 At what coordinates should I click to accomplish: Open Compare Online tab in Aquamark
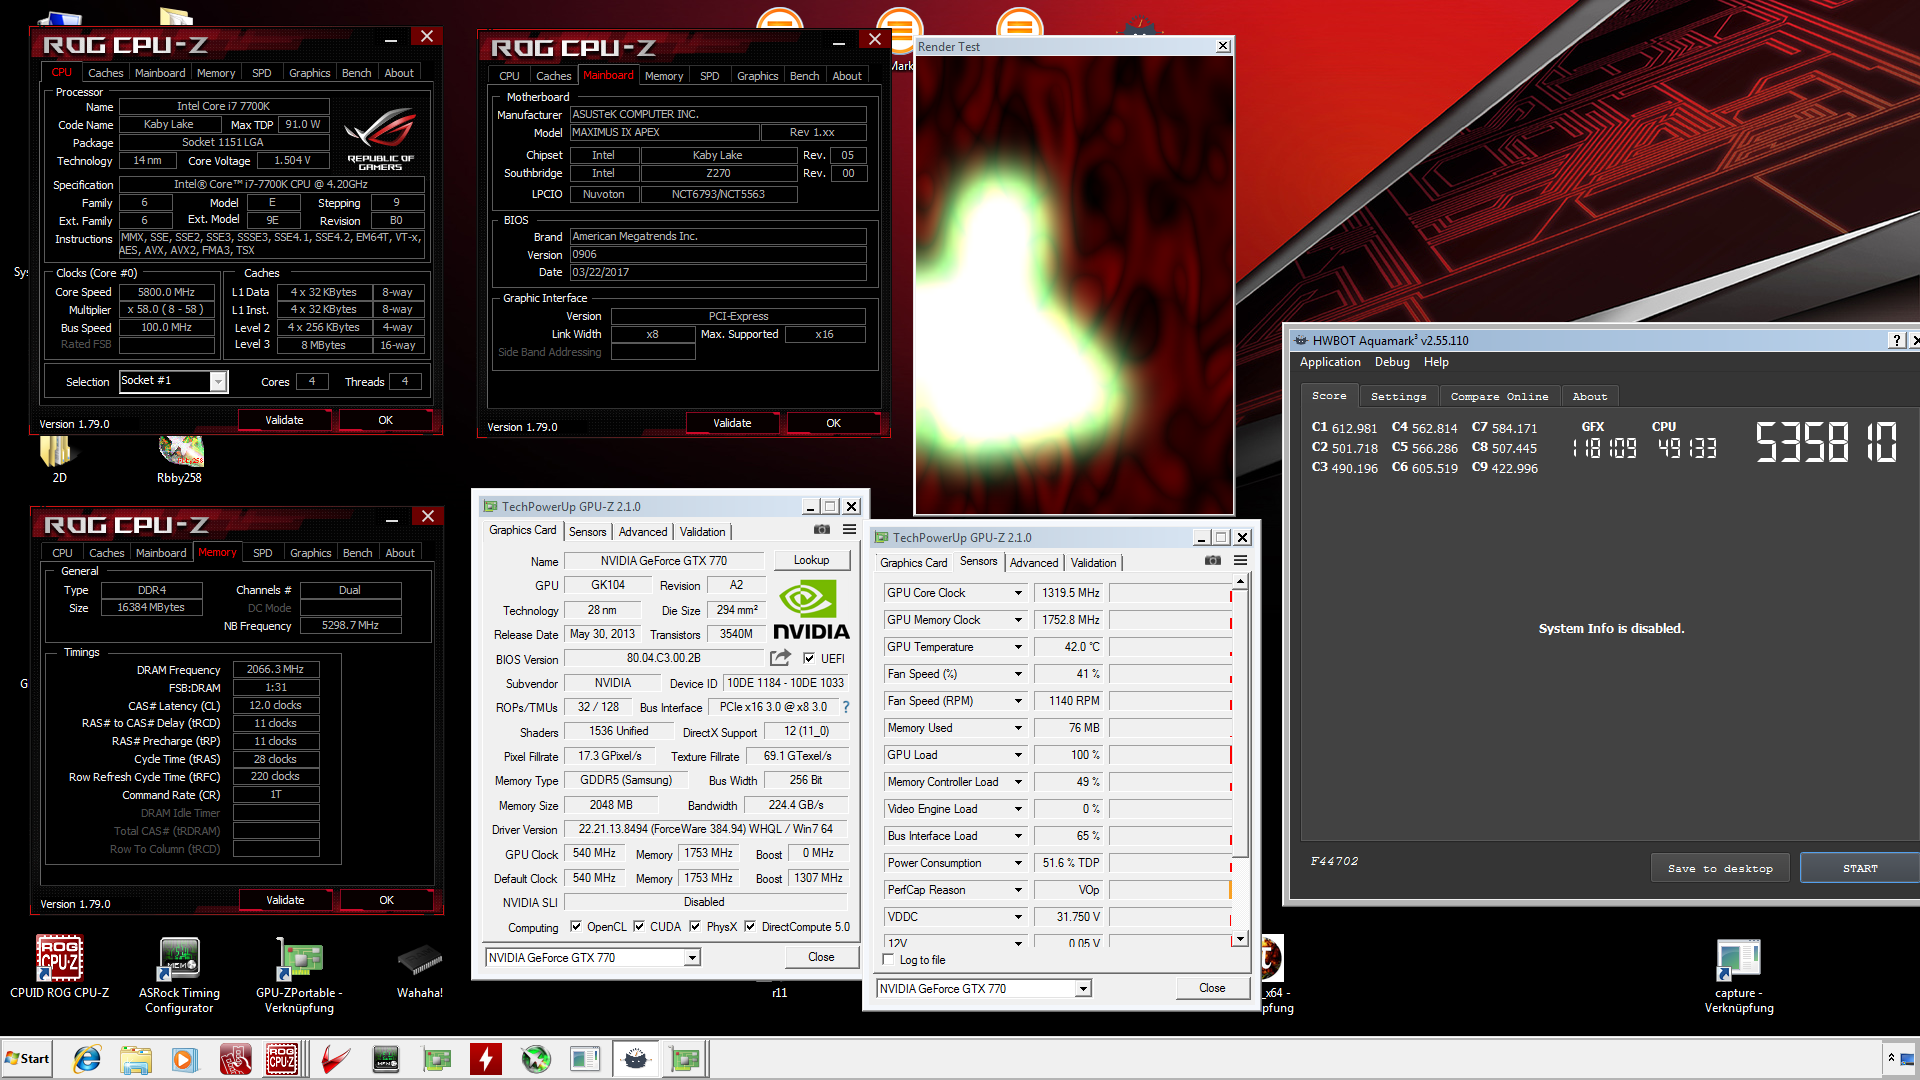tap(1499, 397)
